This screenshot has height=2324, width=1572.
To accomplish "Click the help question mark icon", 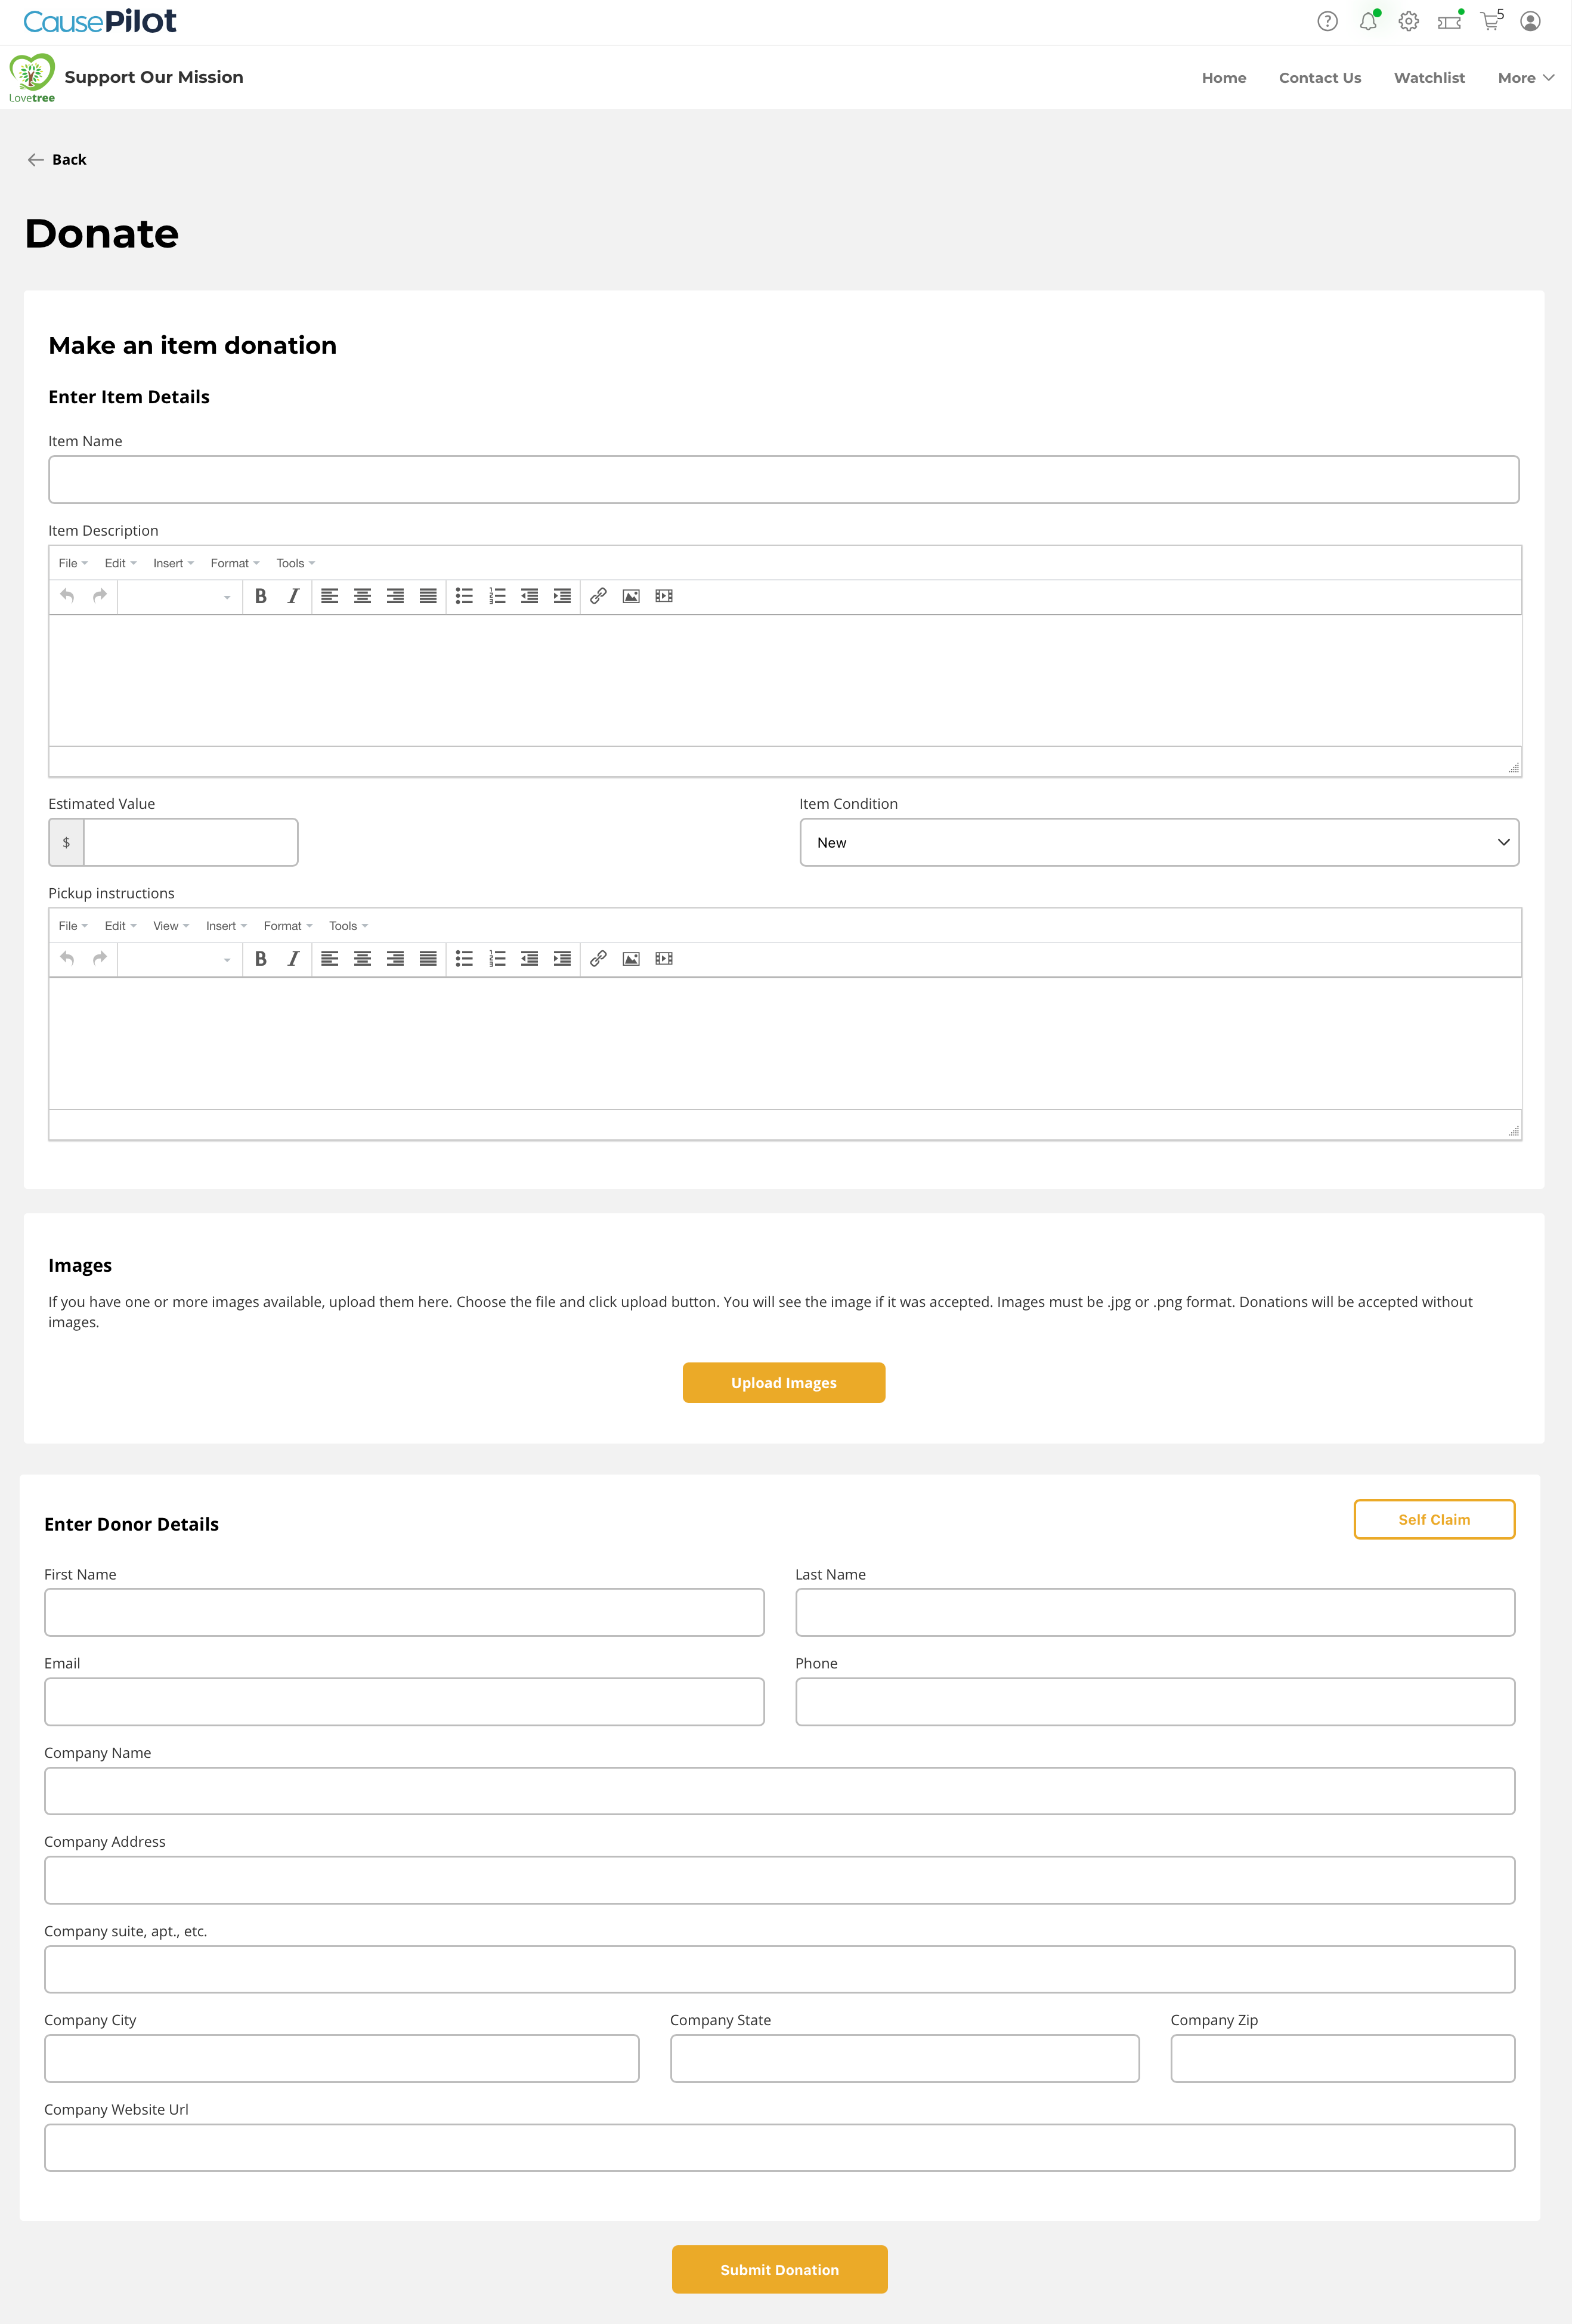I will [x=1327, y=21].
